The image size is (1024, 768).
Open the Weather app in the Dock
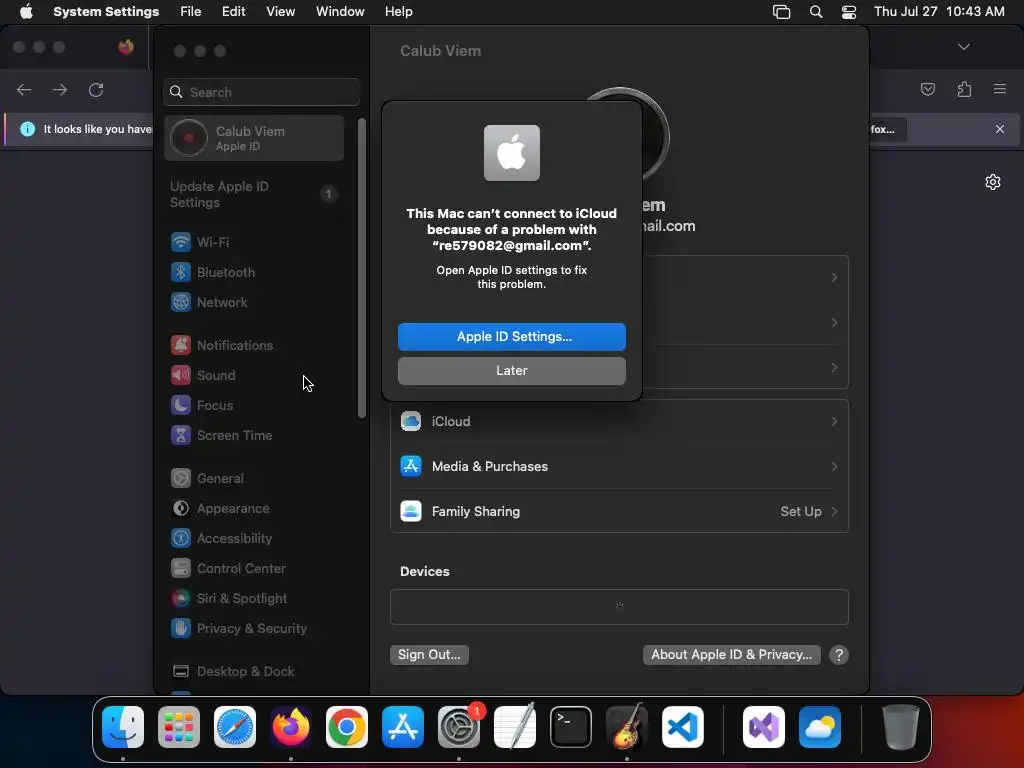tap(820, 727)
